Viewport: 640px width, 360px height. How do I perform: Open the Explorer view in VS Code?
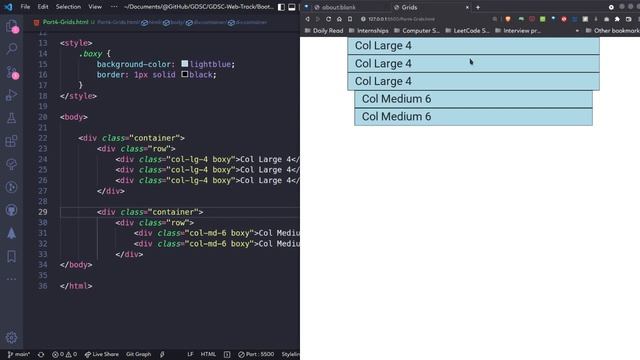tap(11, 26)
